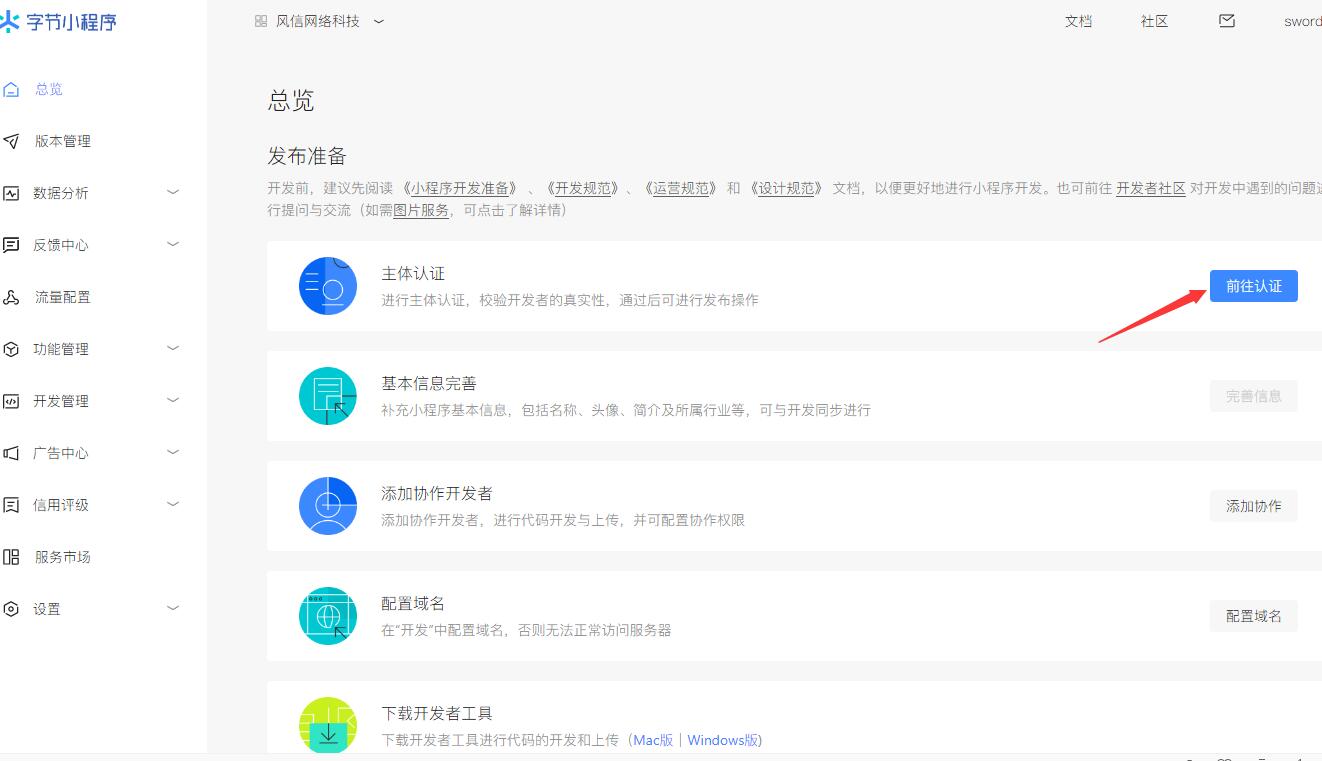1322x761 pixels.
Task: Expand the 开发管理 menu
Action: coord(173,400)
